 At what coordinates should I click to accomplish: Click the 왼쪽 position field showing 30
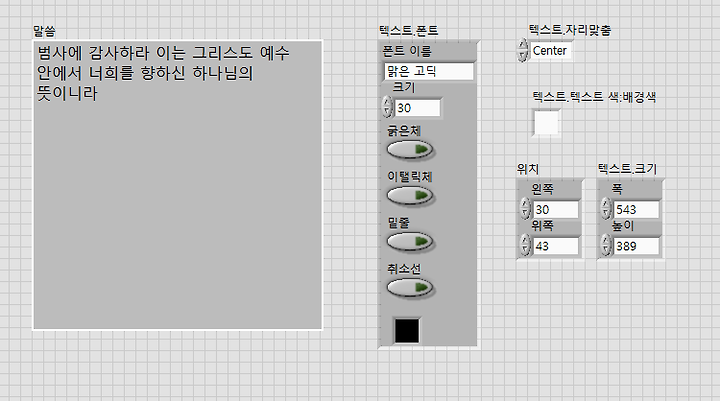click(x=556, y=209)
